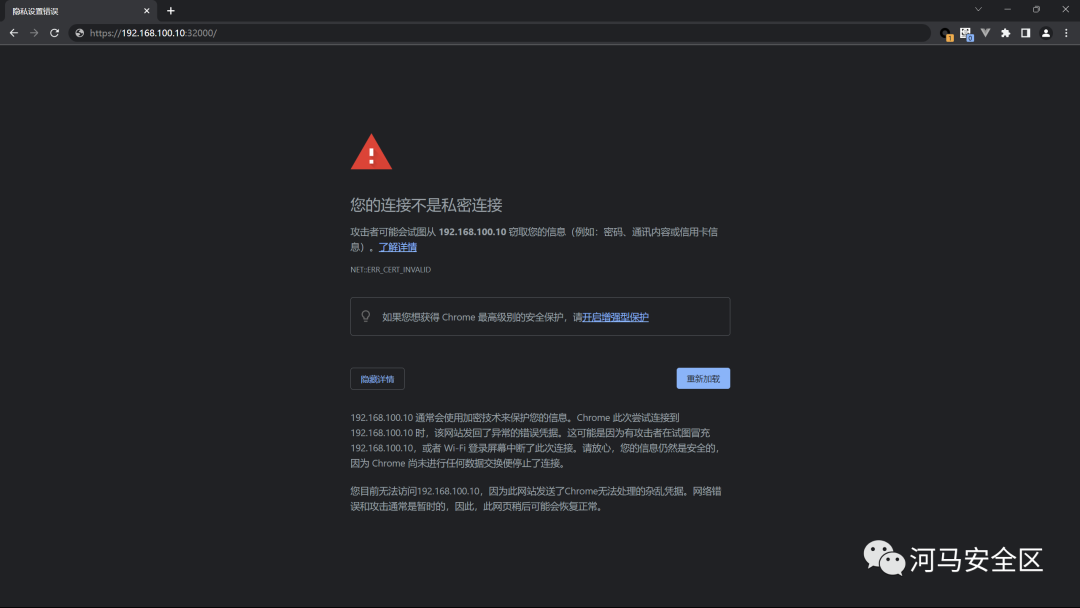The height and width of the screenshot is (608, 1080).
Task: Reload the page using the reload icon
Action: click(x=54, y=33)
